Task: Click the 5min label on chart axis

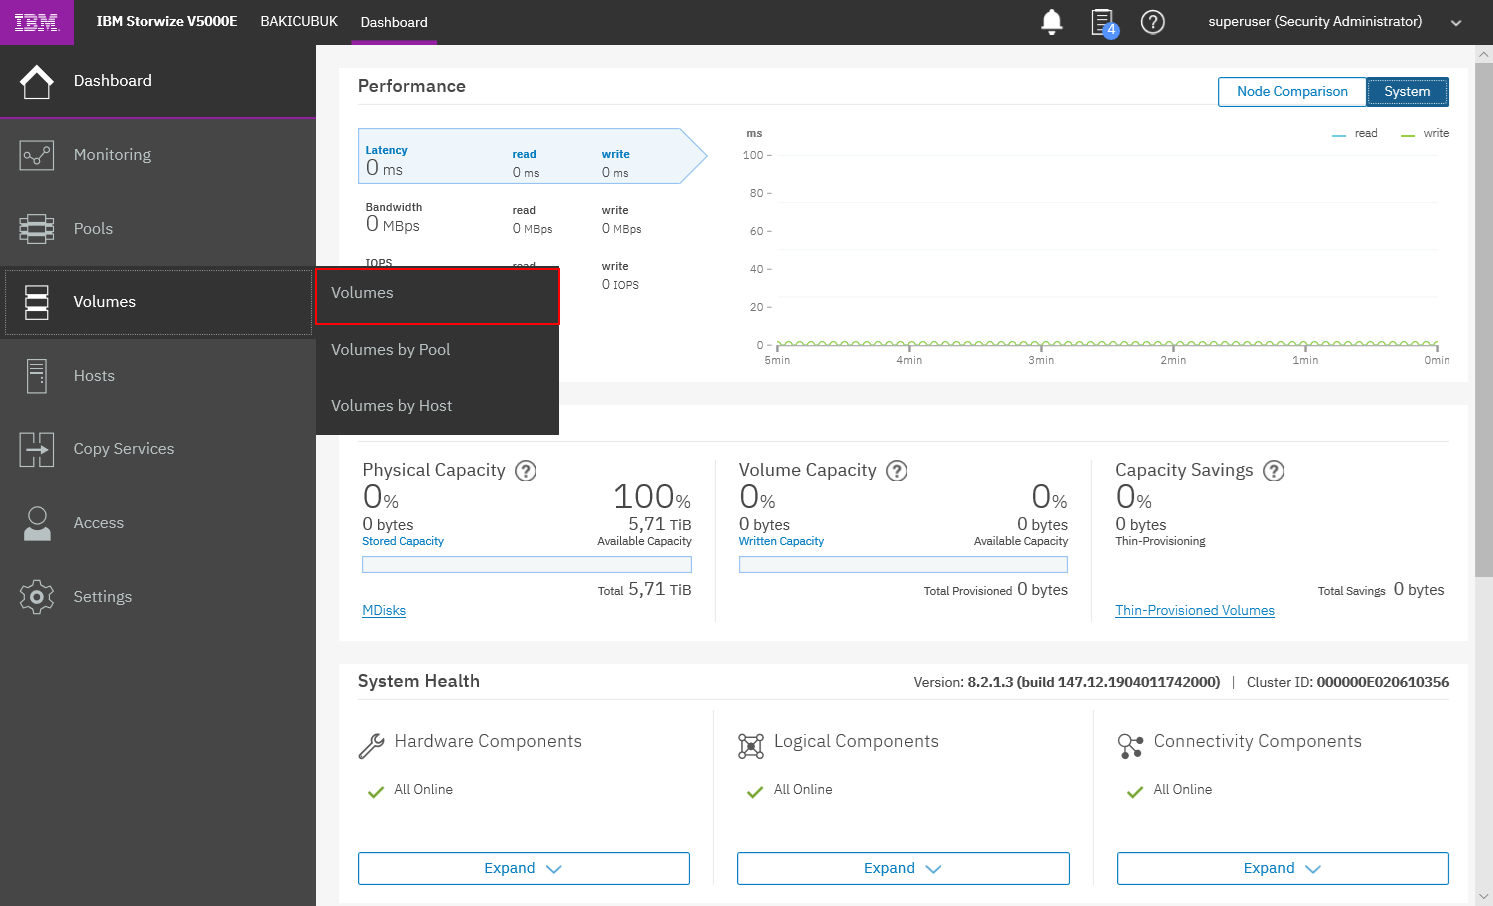Action: [777, 360]
